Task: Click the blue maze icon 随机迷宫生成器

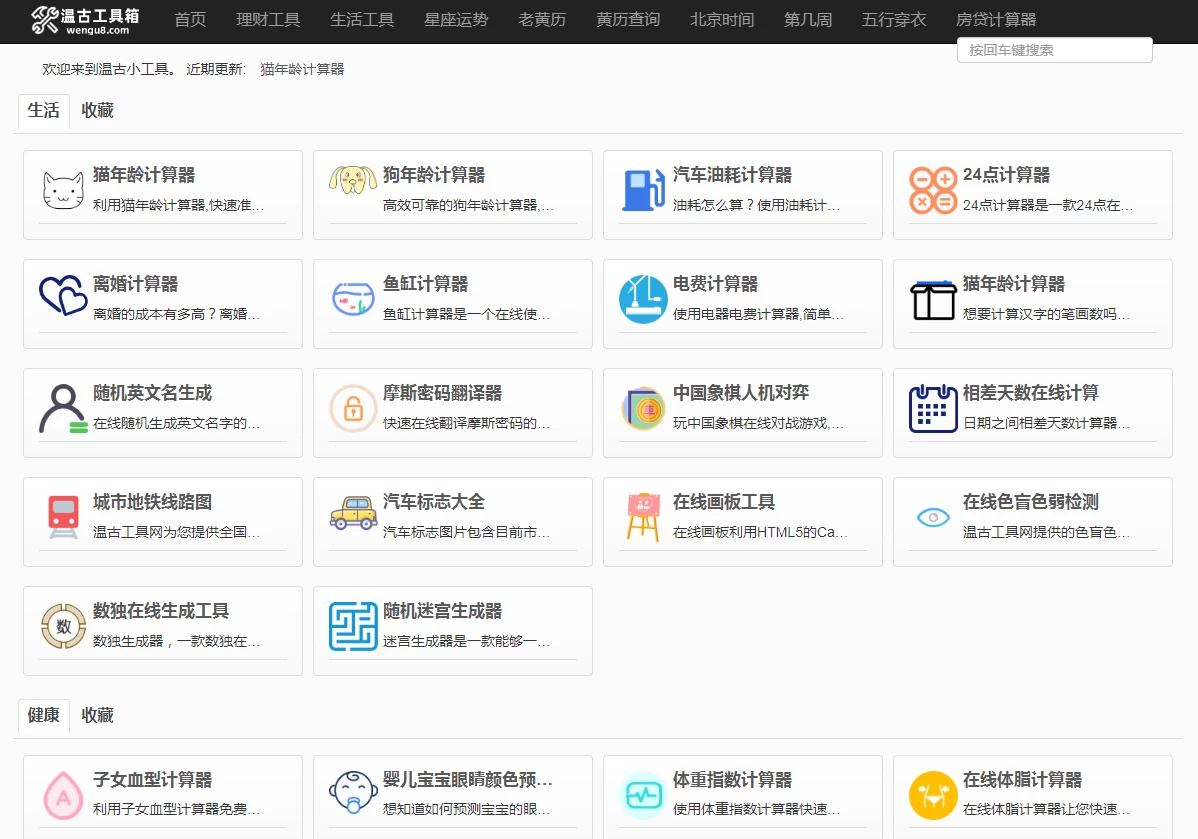Action: [x=353, y=626]
